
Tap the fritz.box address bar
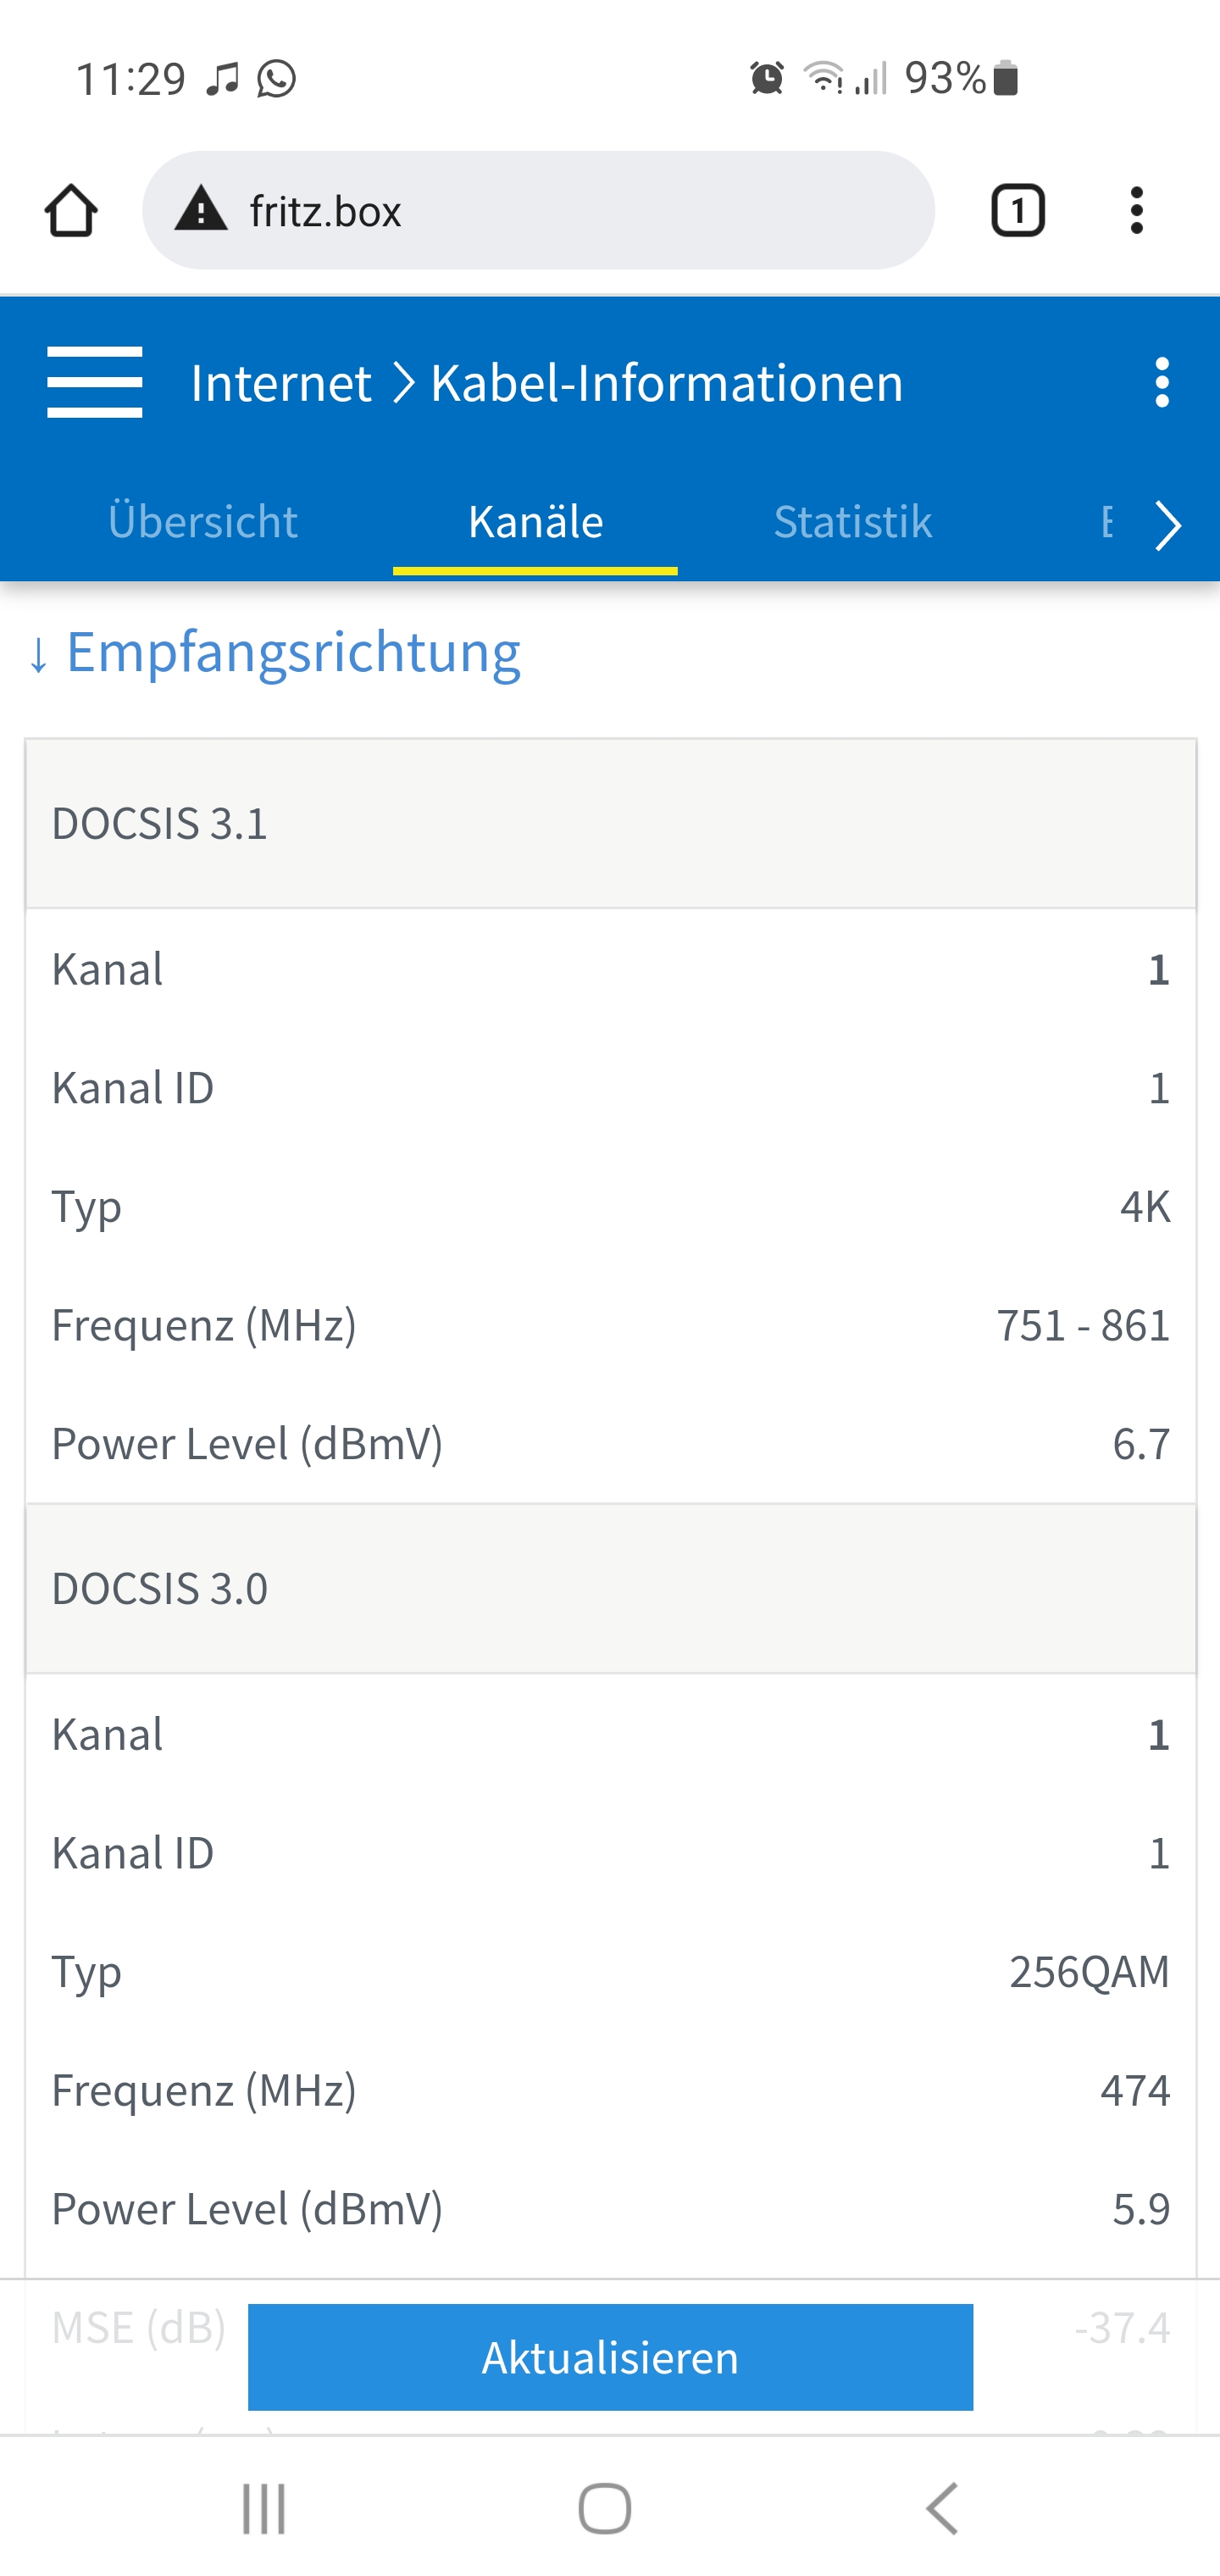tap(538, 210)
